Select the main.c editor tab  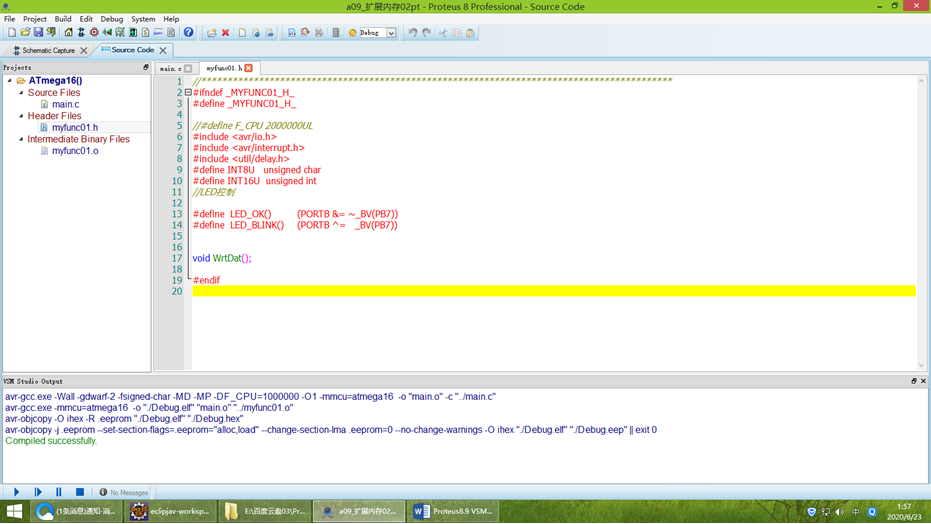170,69
